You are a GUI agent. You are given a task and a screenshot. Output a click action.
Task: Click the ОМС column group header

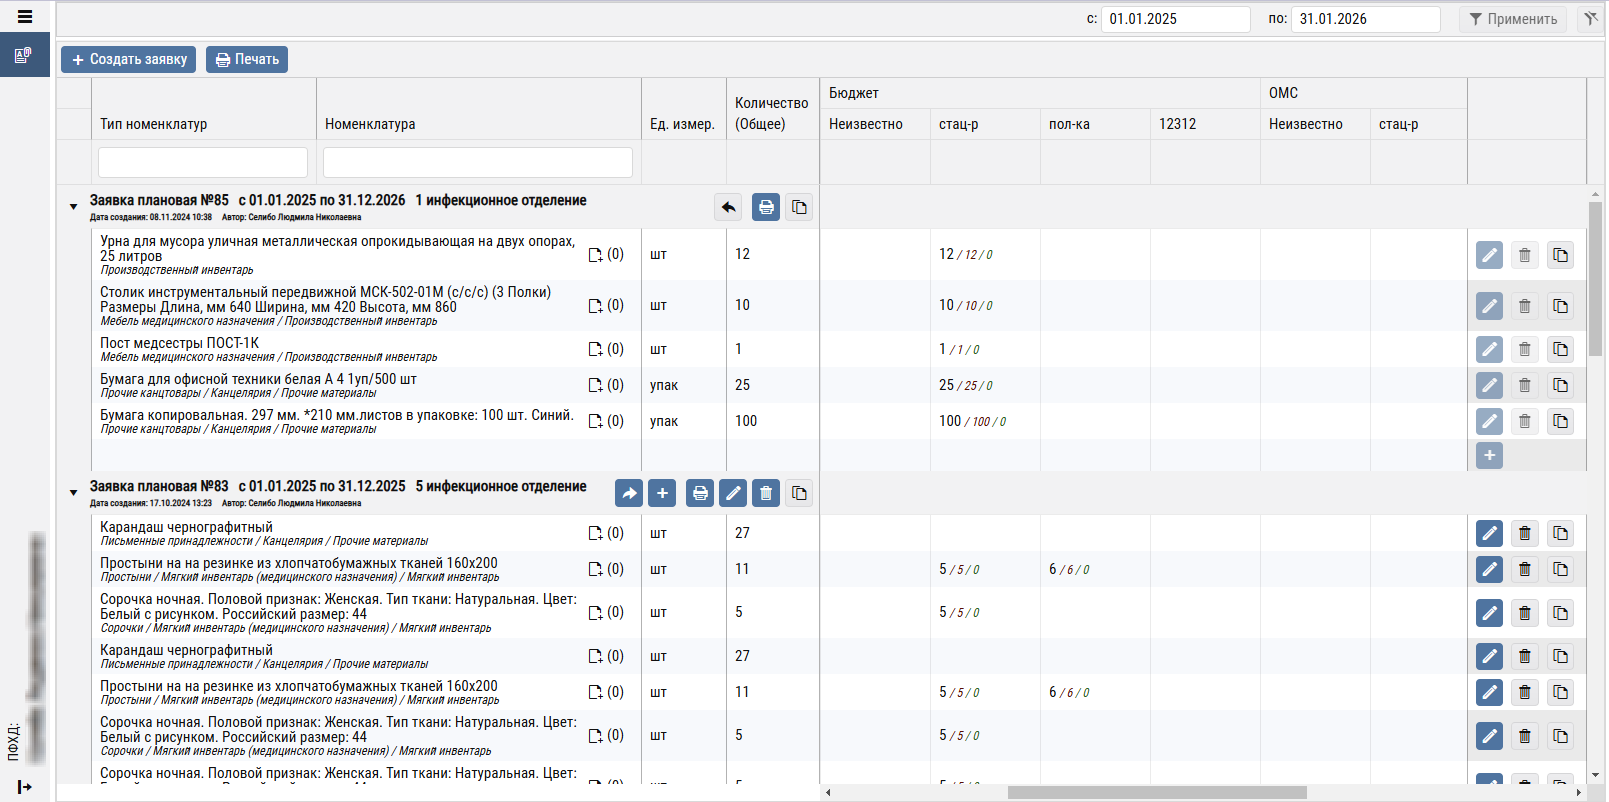(1283, 93)
